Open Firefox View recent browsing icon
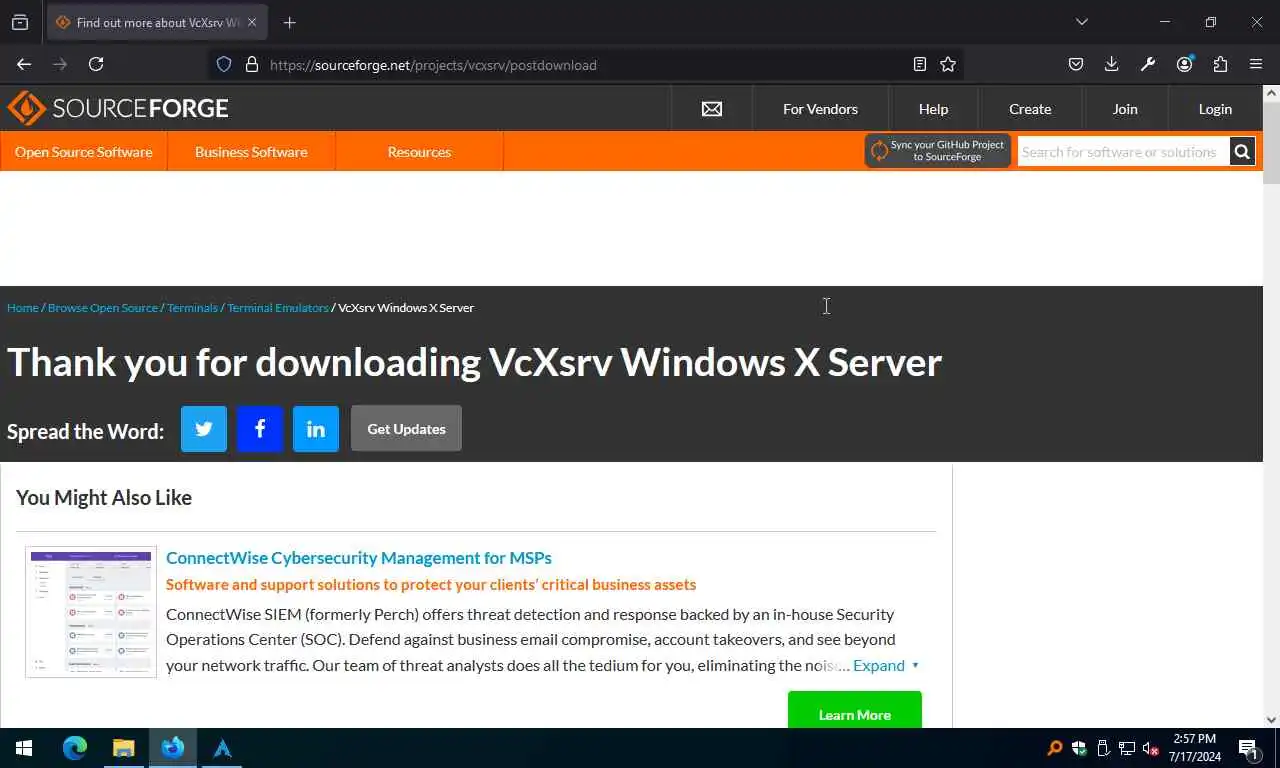The width and height of the screenshot is (1280, 768). pos(20,22)
